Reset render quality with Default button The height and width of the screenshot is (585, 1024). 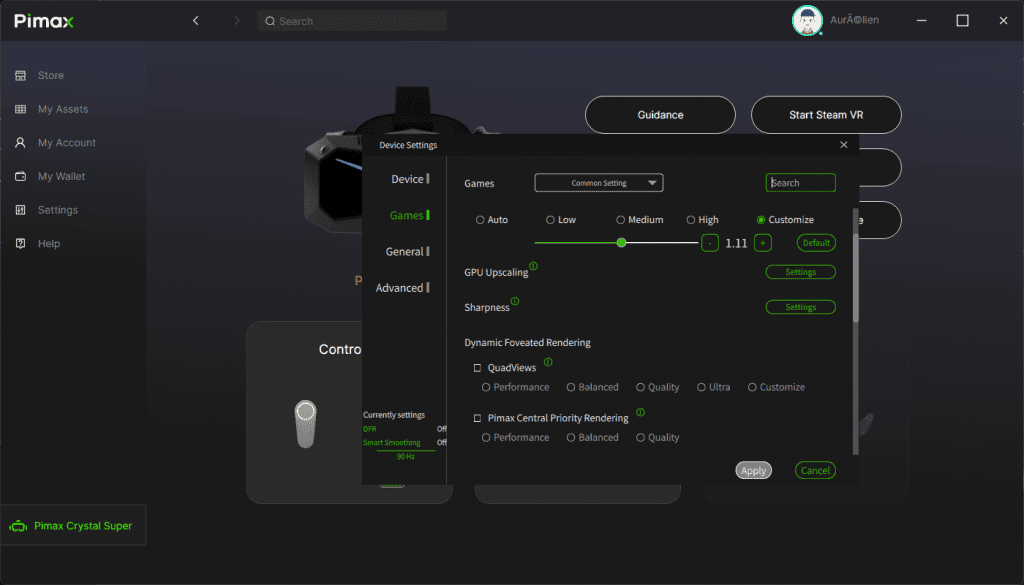(x=816, y=243)
